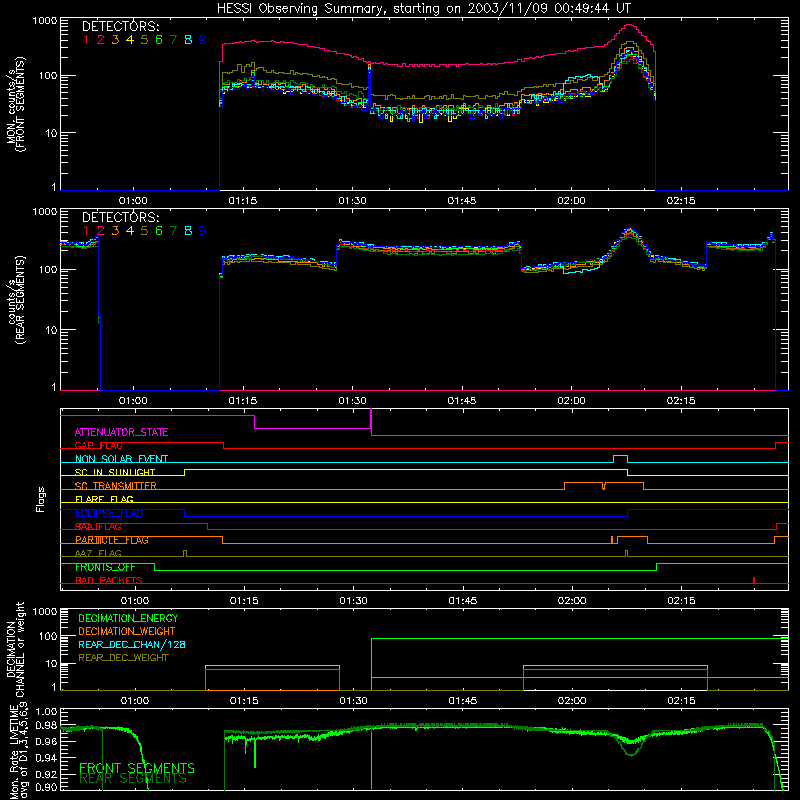
Task: Click the 01:45 tick label under the Flags plot
Action: tap(463, 601)
